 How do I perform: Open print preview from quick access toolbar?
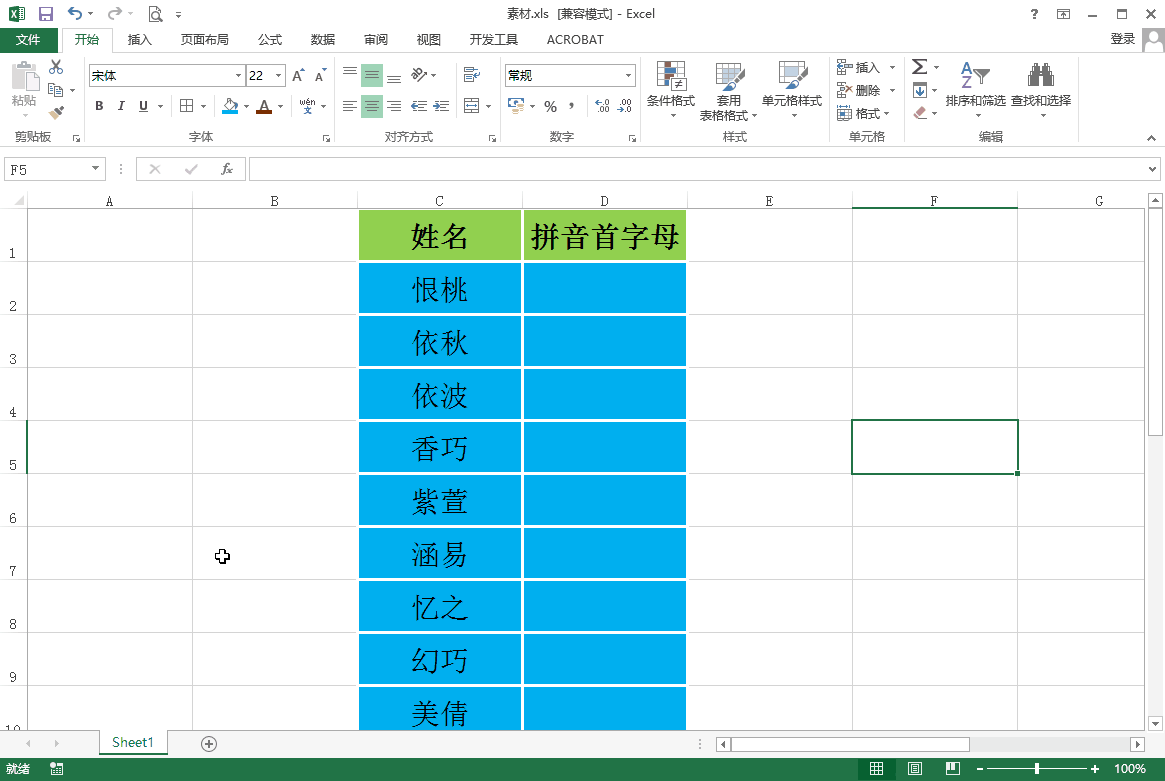tap(155, 14)
